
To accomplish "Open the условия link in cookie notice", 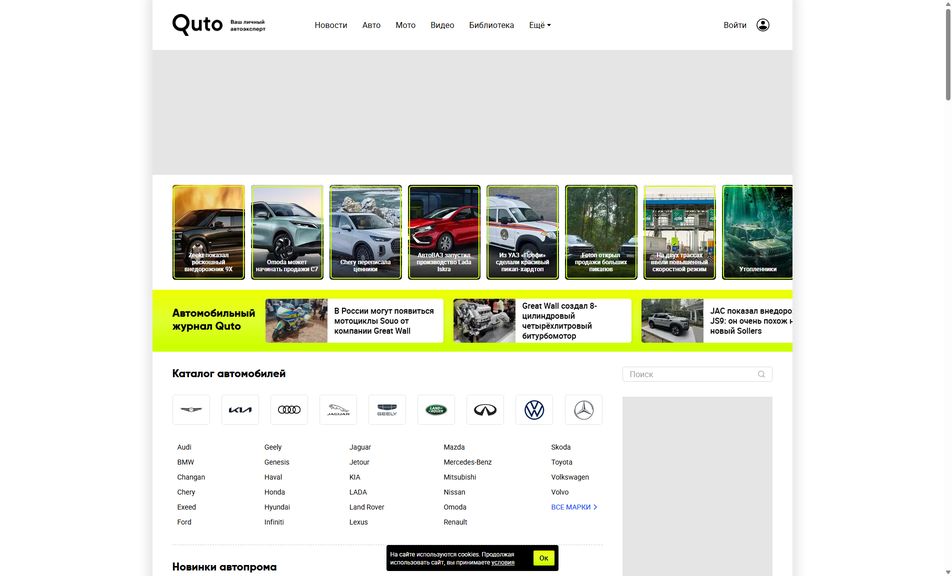I will (x=503, y=563).
